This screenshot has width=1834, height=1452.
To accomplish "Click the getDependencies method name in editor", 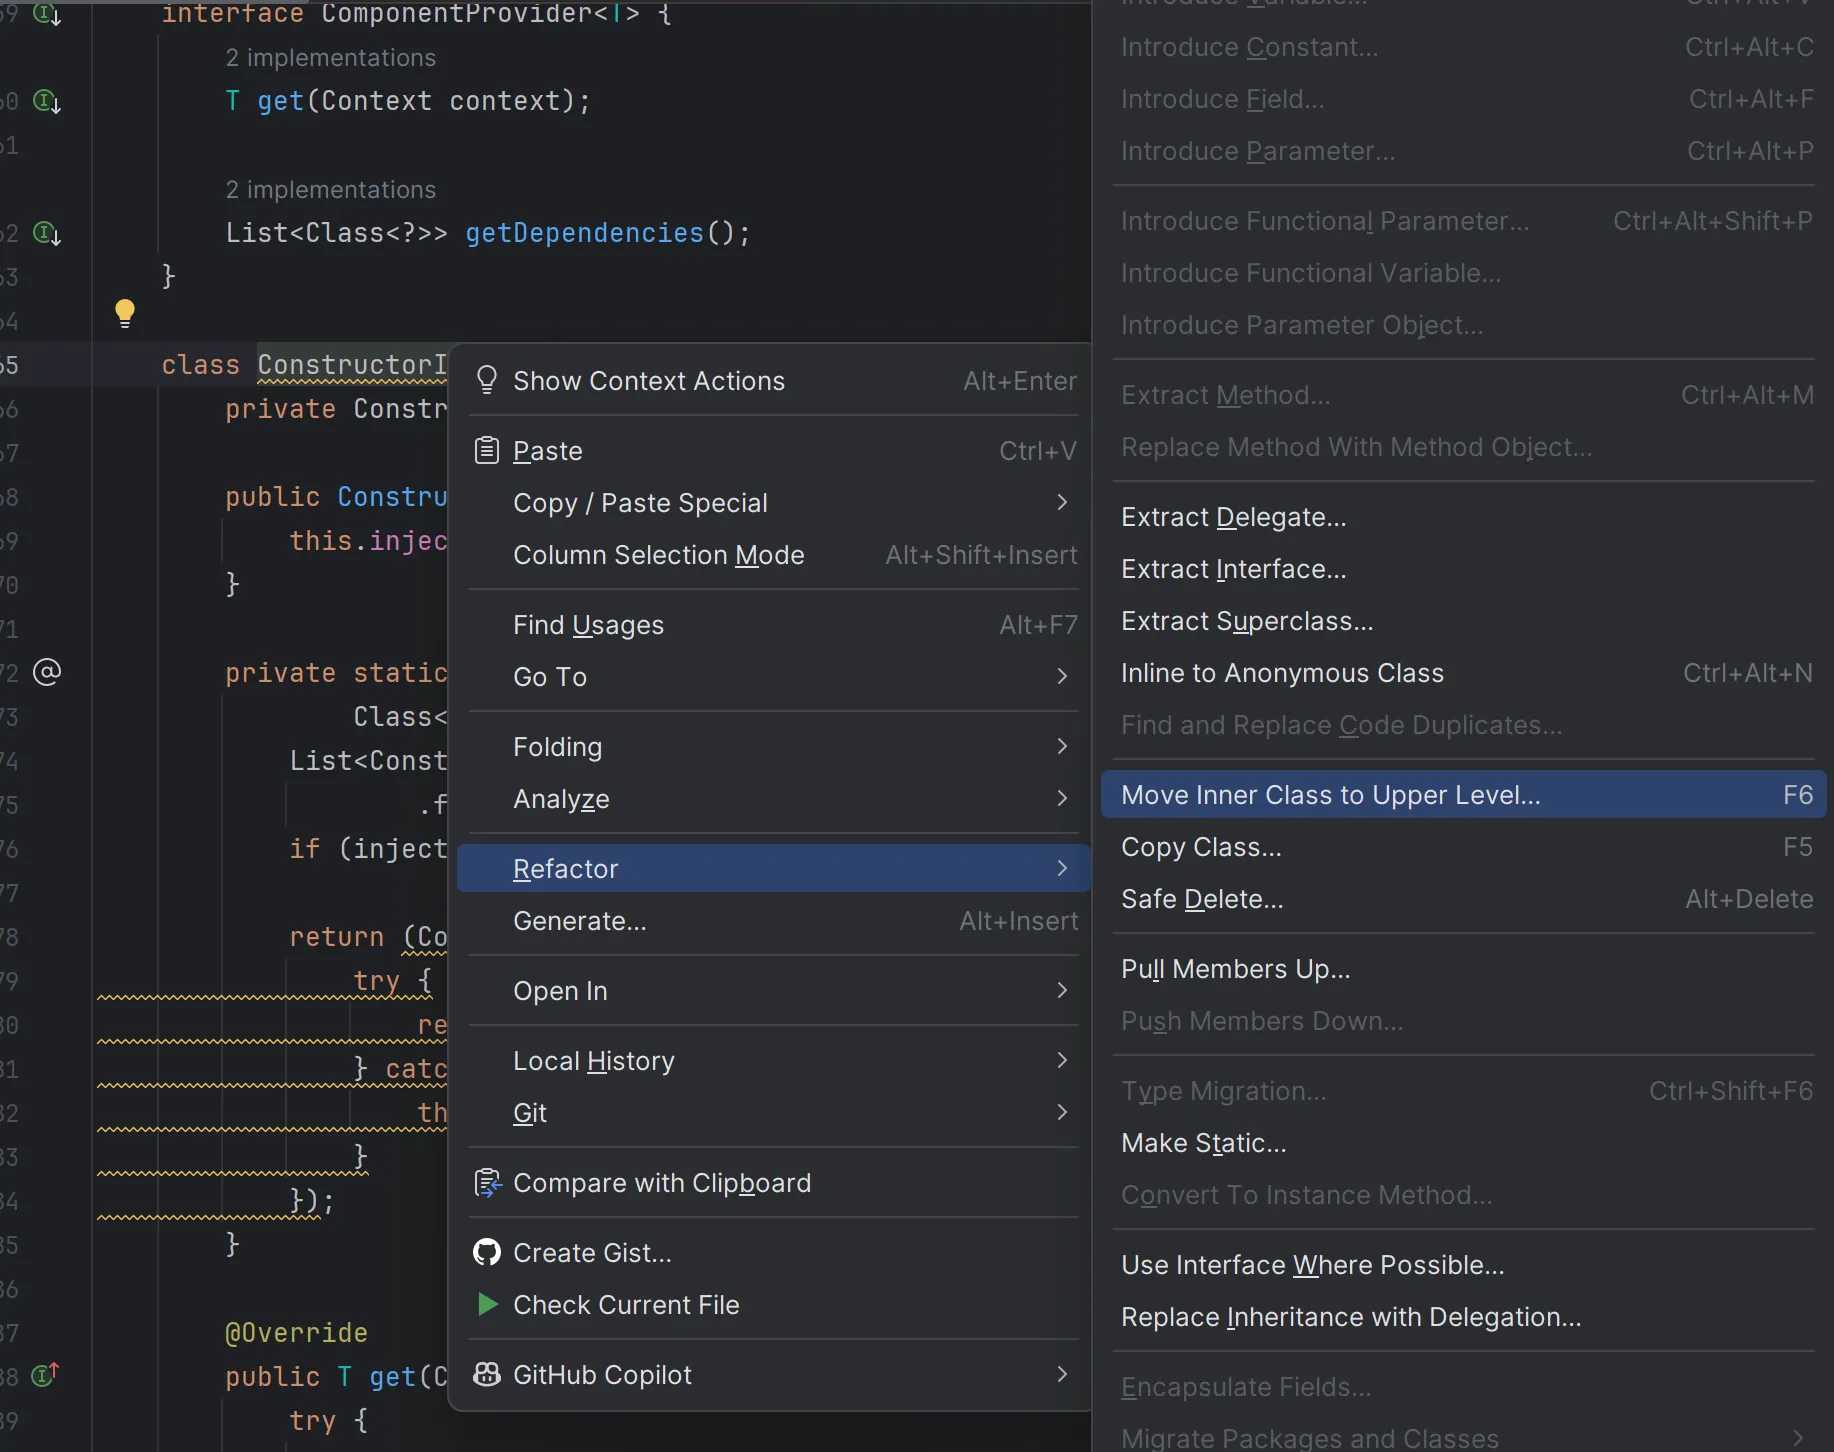I will click(x=584, y=233).
